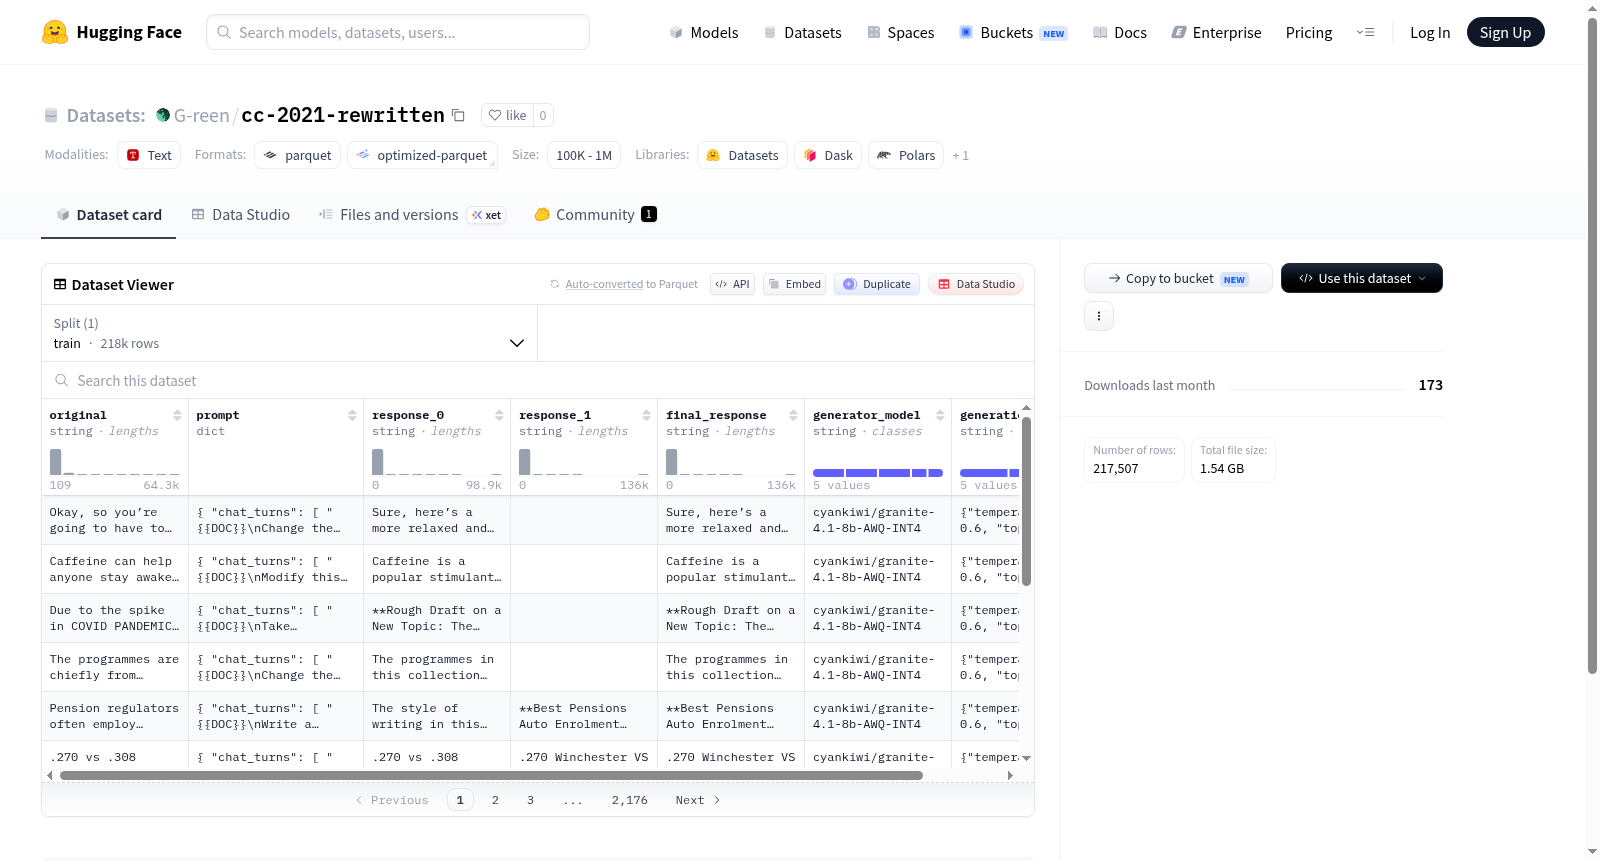This screenshot has width=1600, height=861.
Task: Click the Log In link
Action: click(x=1430, y=32)
